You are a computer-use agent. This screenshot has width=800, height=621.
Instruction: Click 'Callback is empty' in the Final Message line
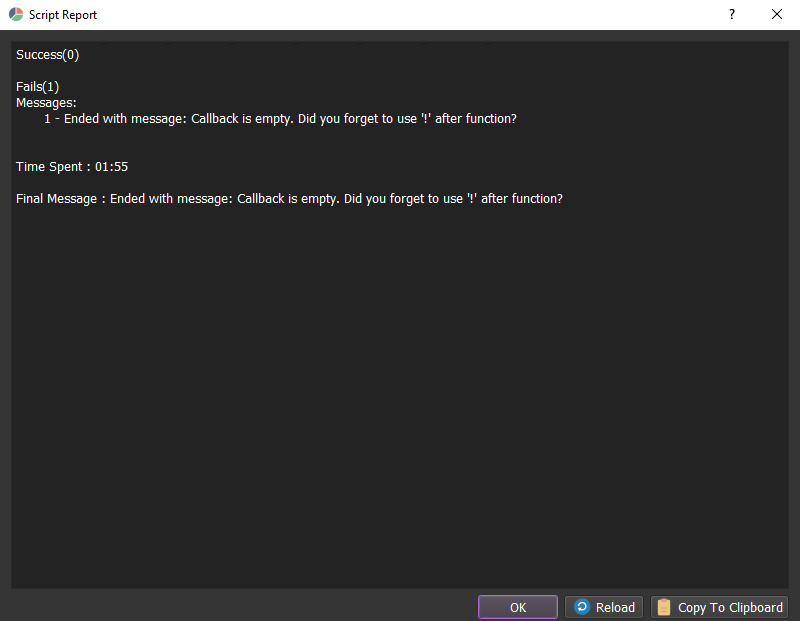288,198
